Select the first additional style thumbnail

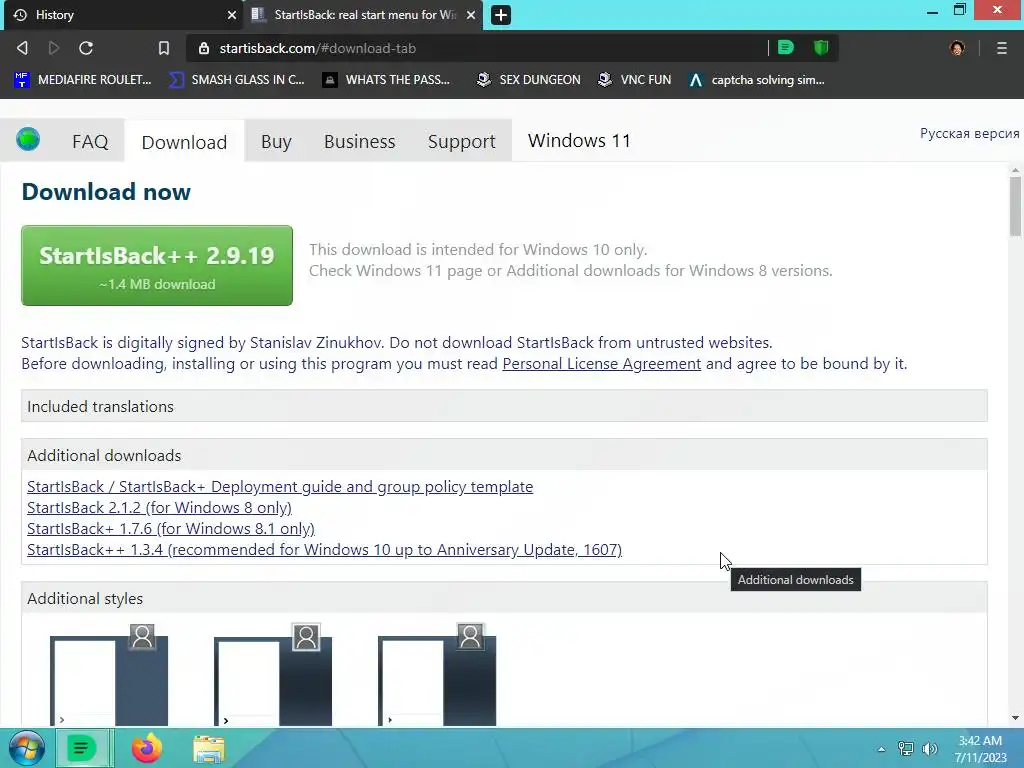point(109,676)
